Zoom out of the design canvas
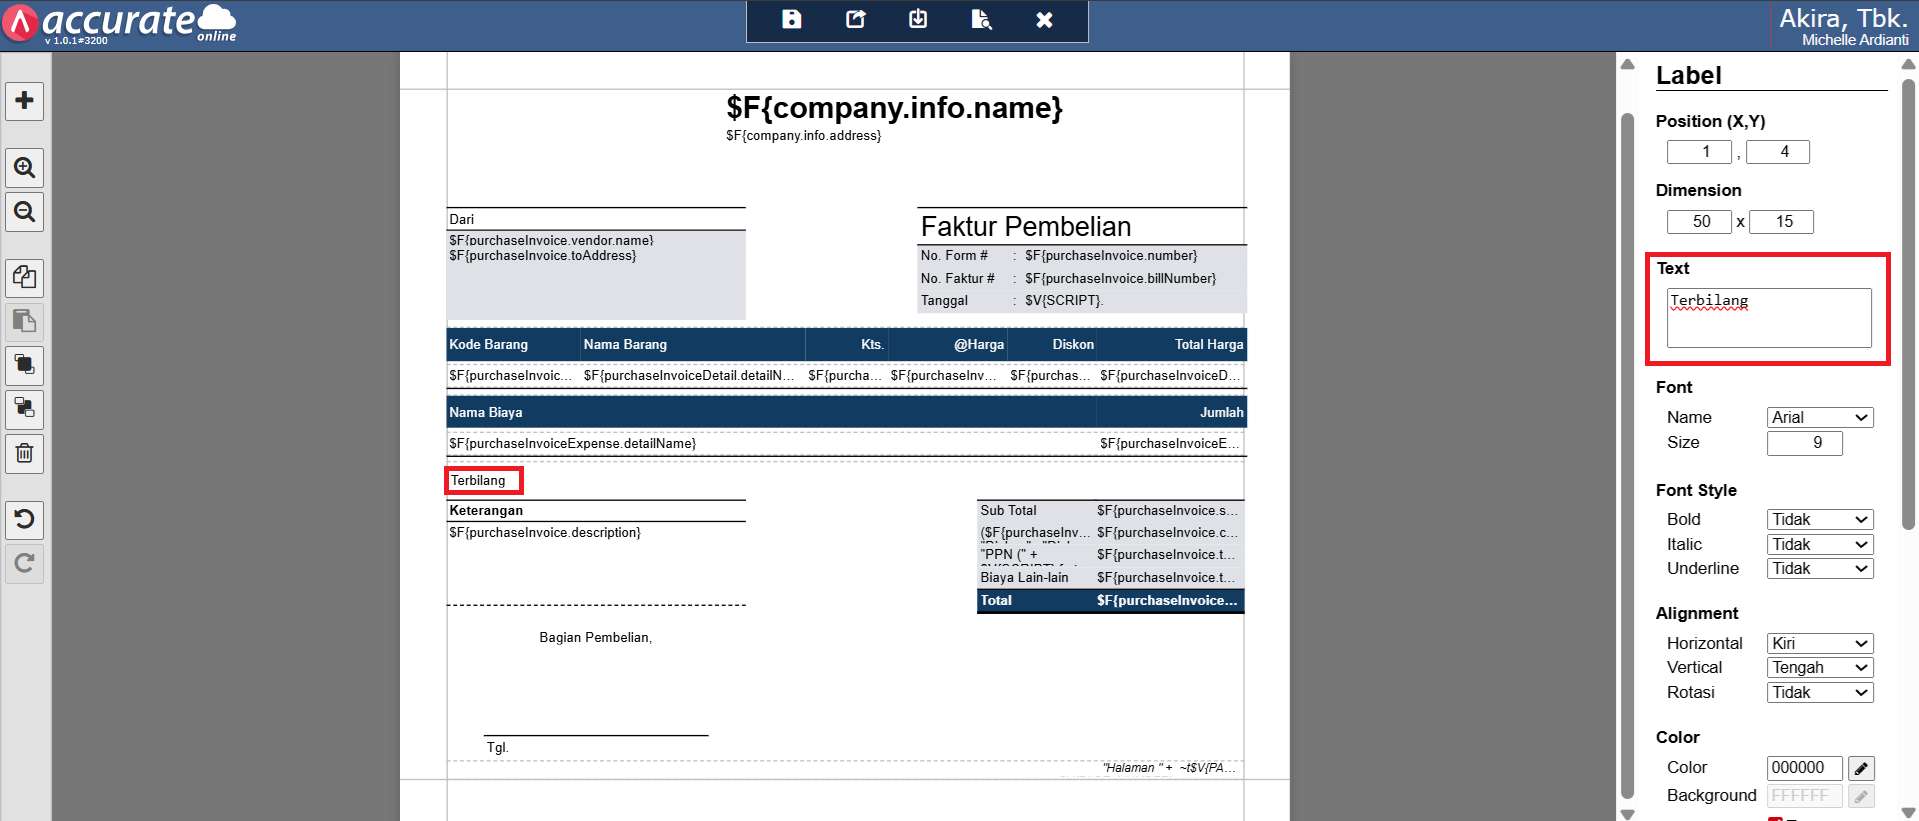The image size is (1919, 821). [25, 212]
